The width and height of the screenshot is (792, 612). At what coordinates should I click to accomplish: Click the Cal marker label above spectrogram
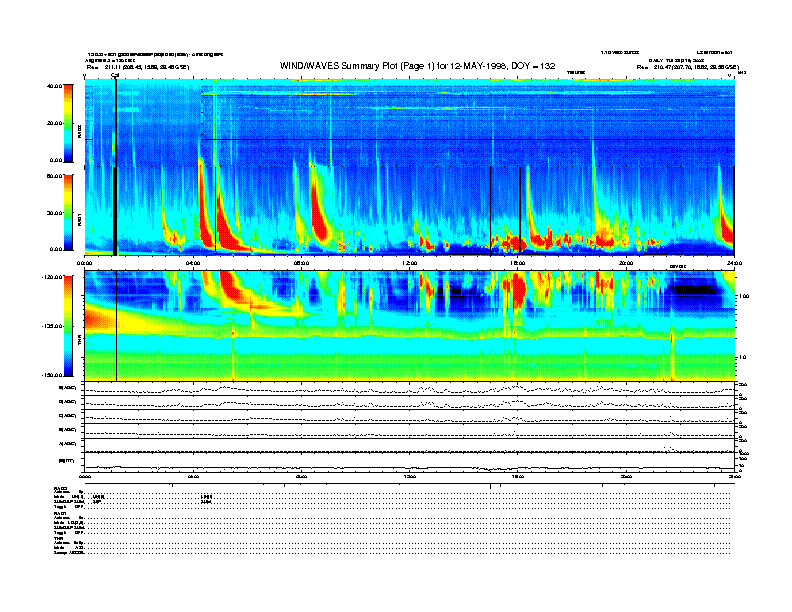point(115,75)
